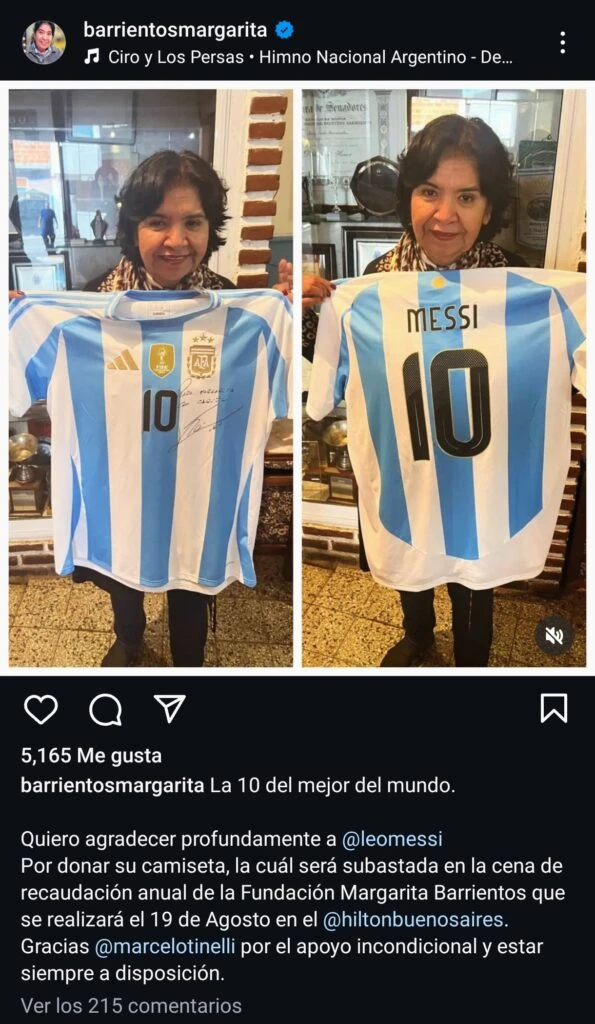Tap the blue verified badge

pyautogui.click(x=283, y=30)
